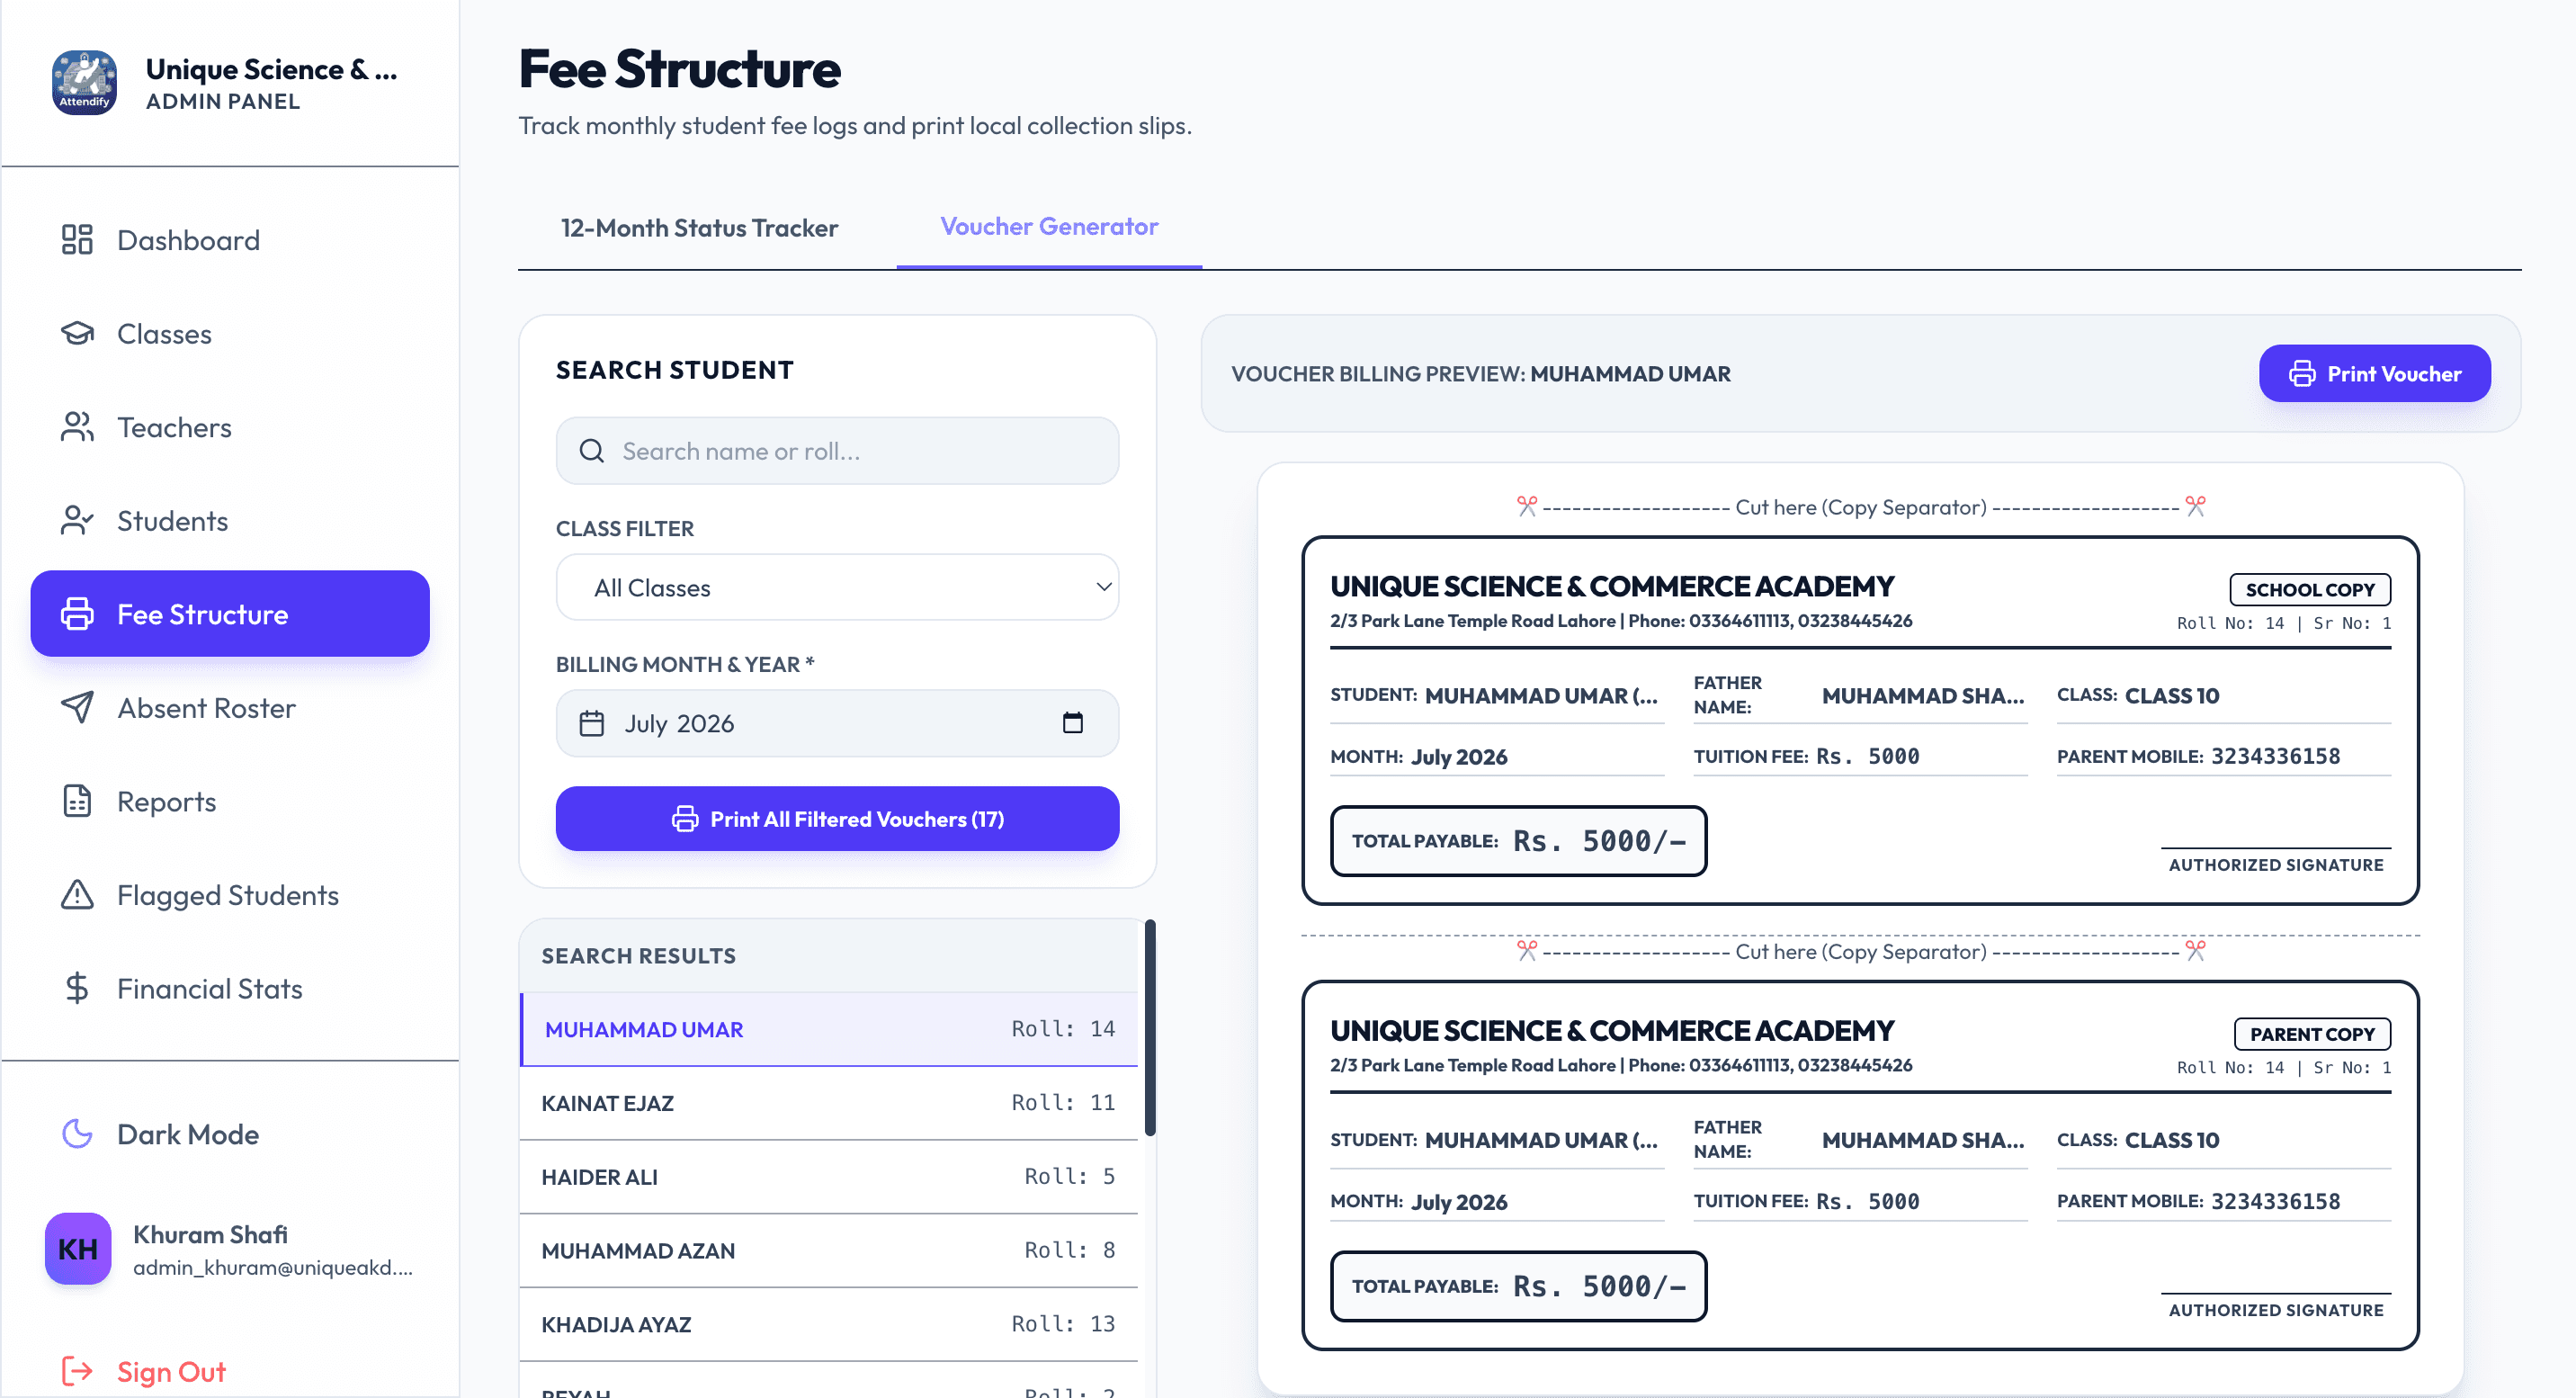Open the Dashboard page

pos(230,240)
